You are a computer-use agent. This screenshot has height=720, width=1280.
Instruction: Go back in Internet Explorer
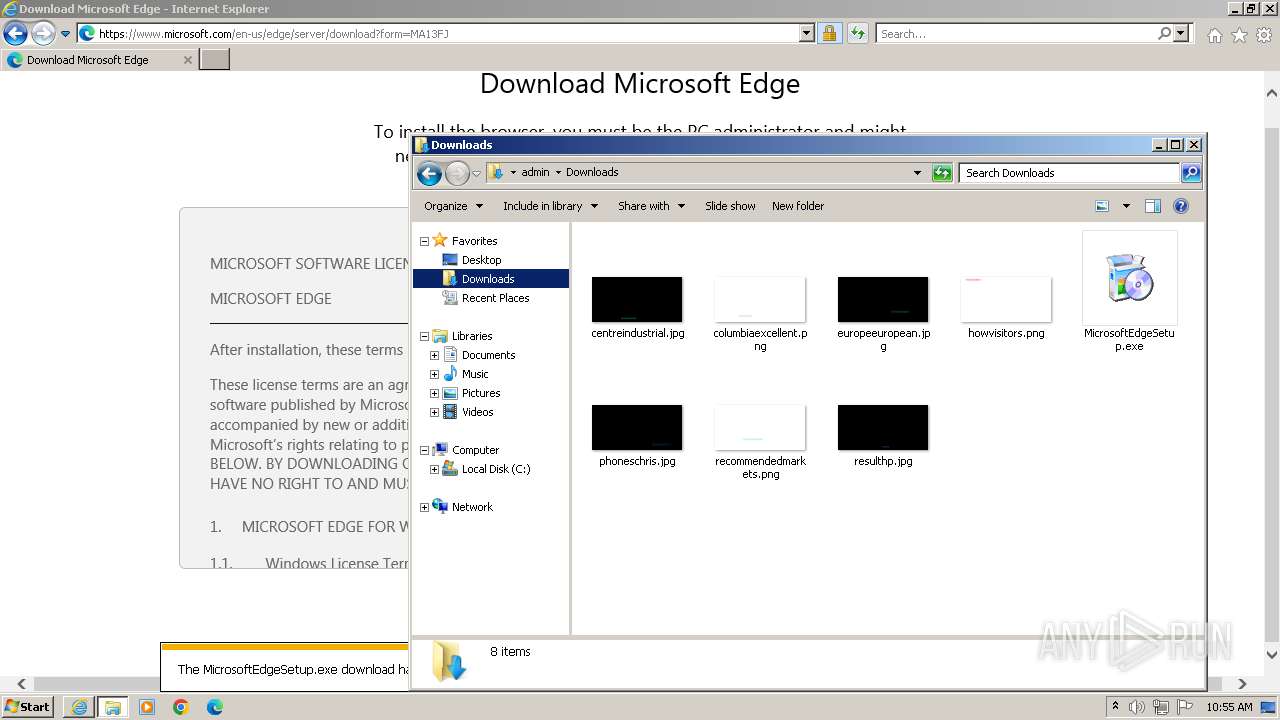pos(15,33)
